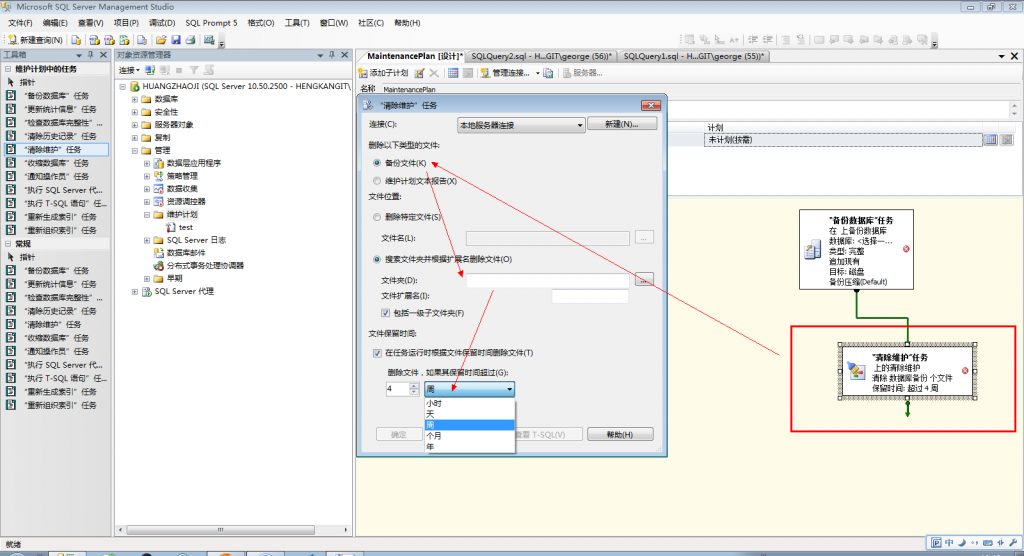Click the Save icon in main toolbar

176,40
